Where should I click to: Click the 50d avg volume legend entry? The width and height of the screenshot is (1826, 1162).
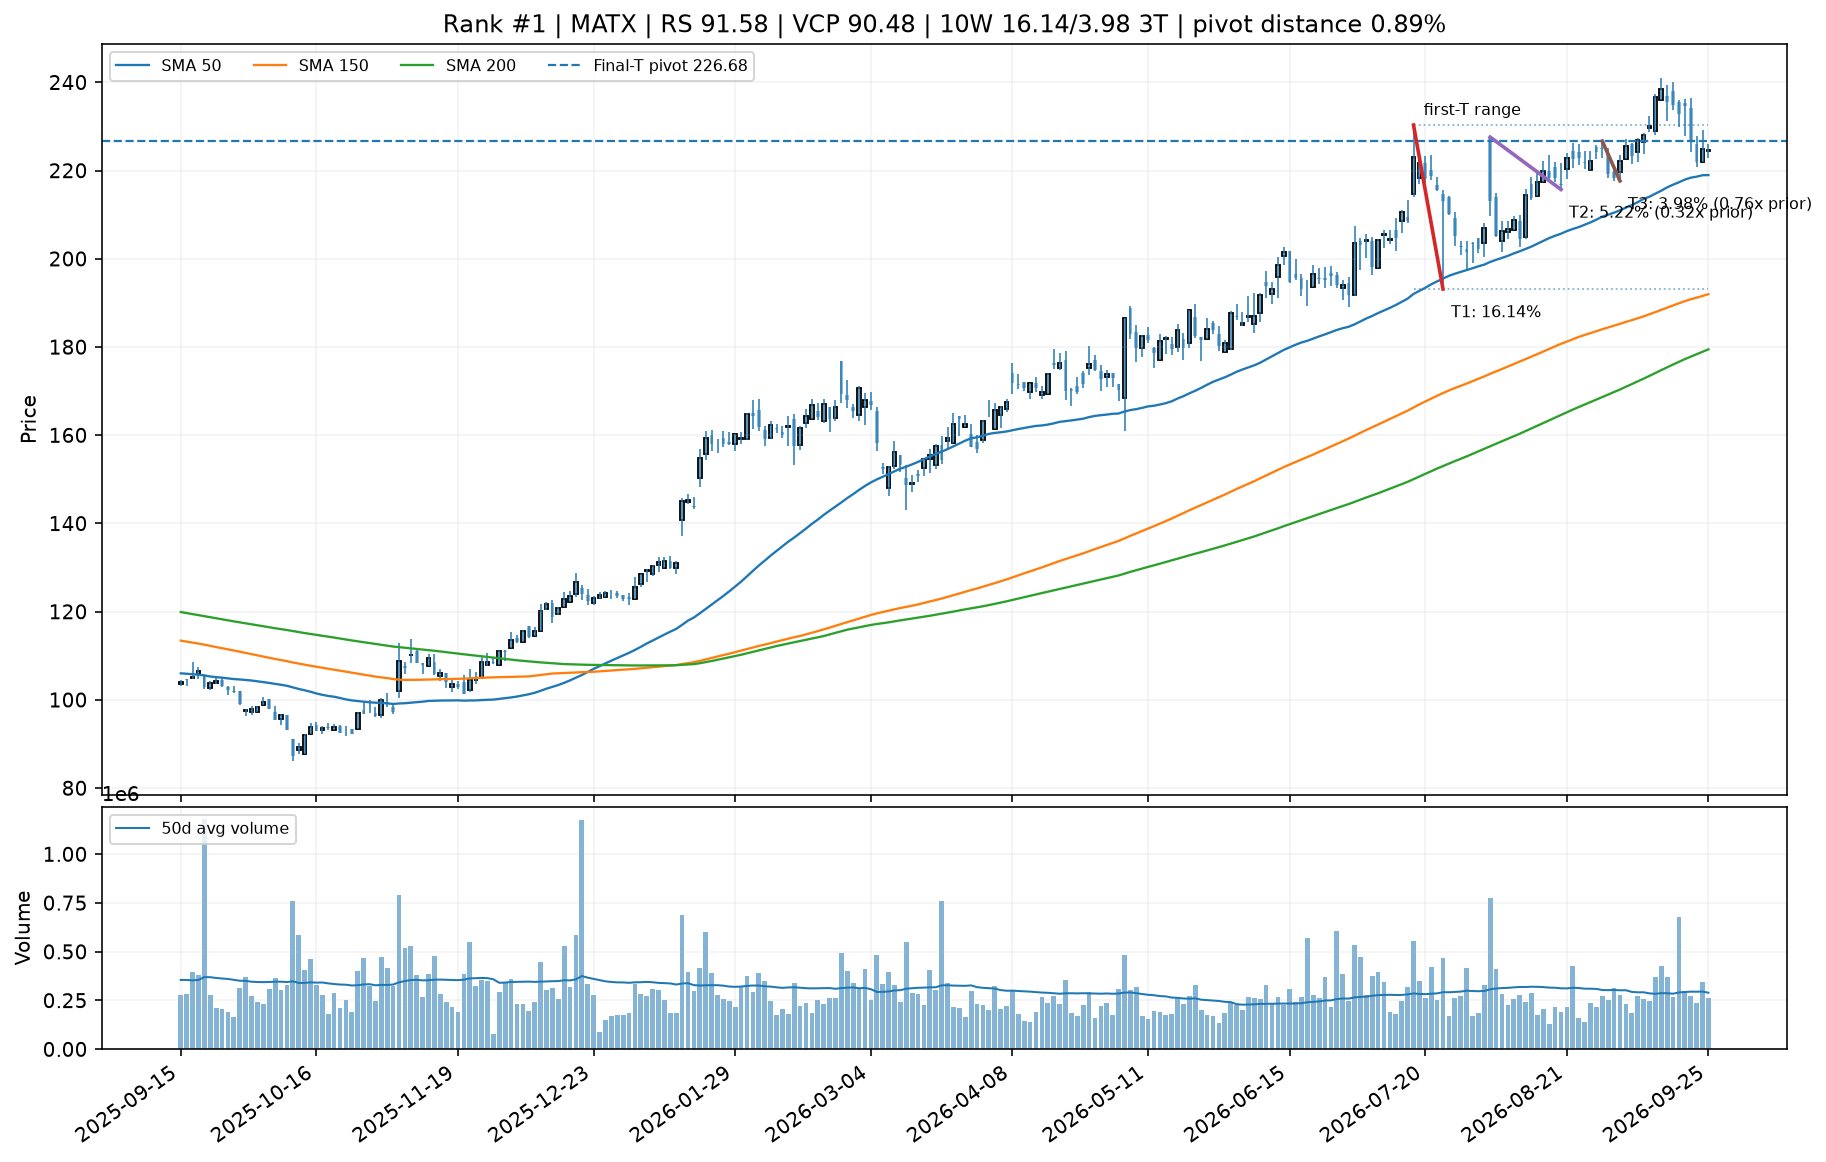203,828
